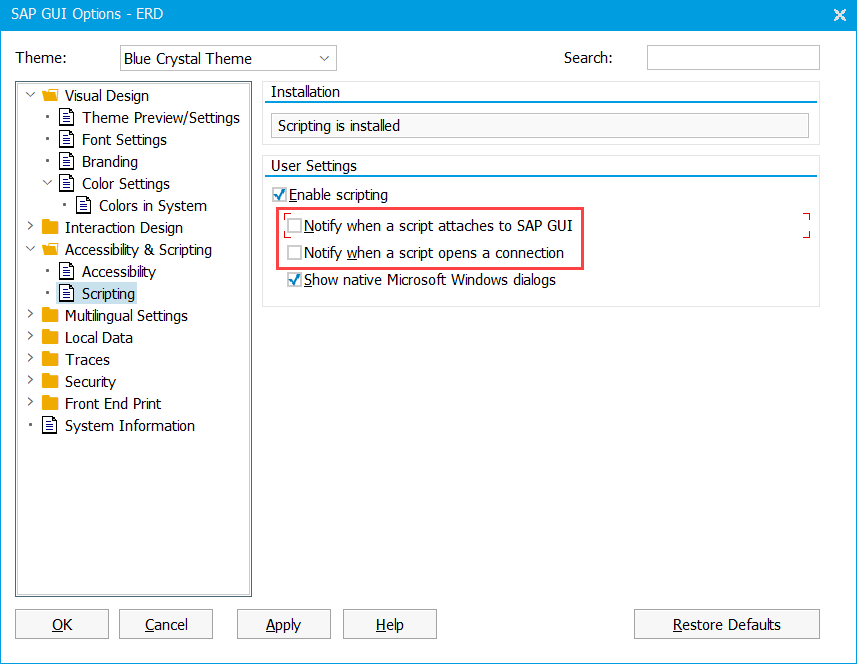Select Multilingual Settings label in the tree

pos(126,316)
